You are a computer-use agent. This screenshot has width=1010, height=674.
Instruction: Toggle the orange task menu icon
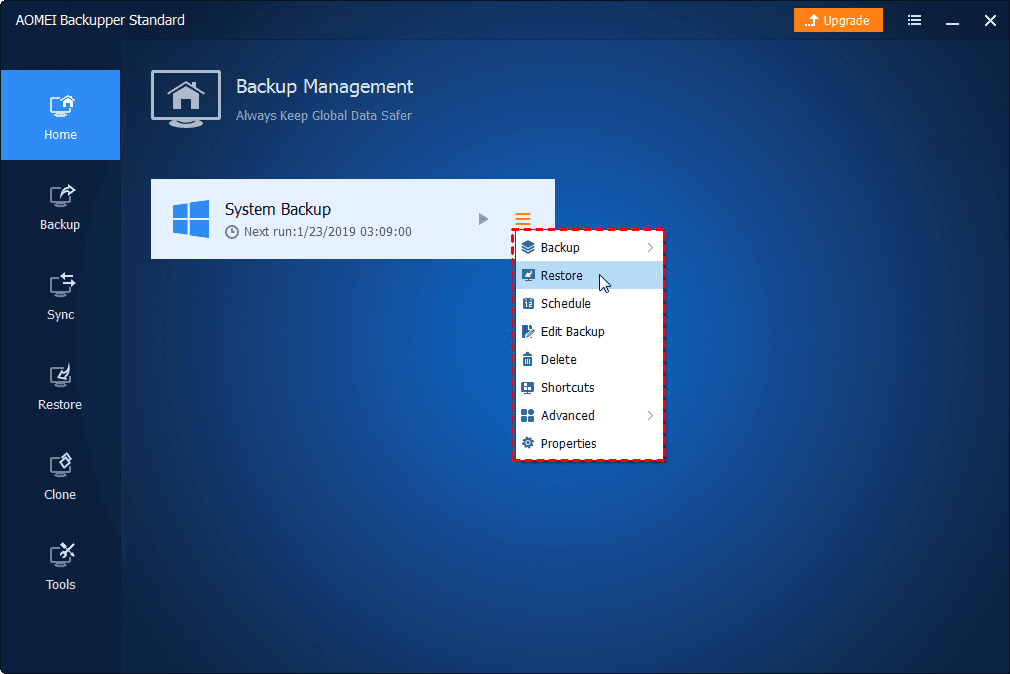point(523,219)
